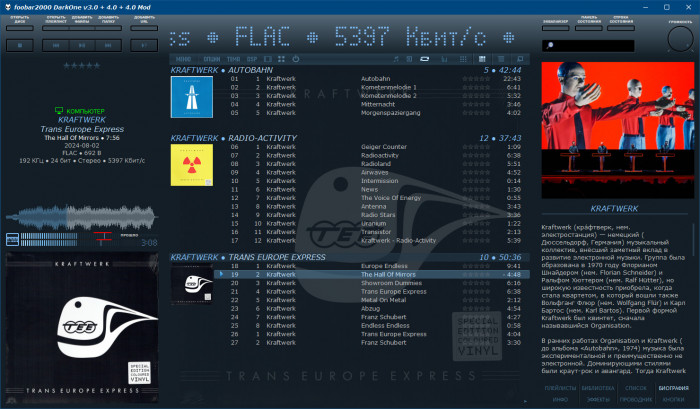The image size is (700, 409).
Task: Toggle the ЭКВАЛАЙЗЕР button
Action: (x=555, y=28)
